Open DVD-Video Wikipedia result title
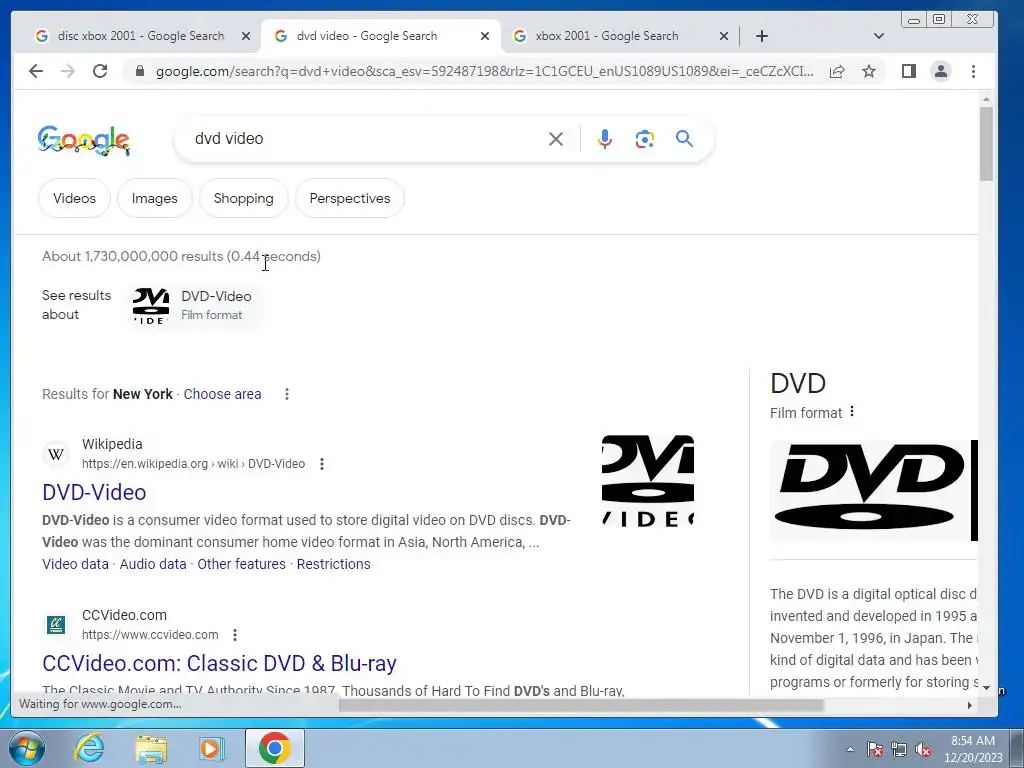 [x=94, y=492]
